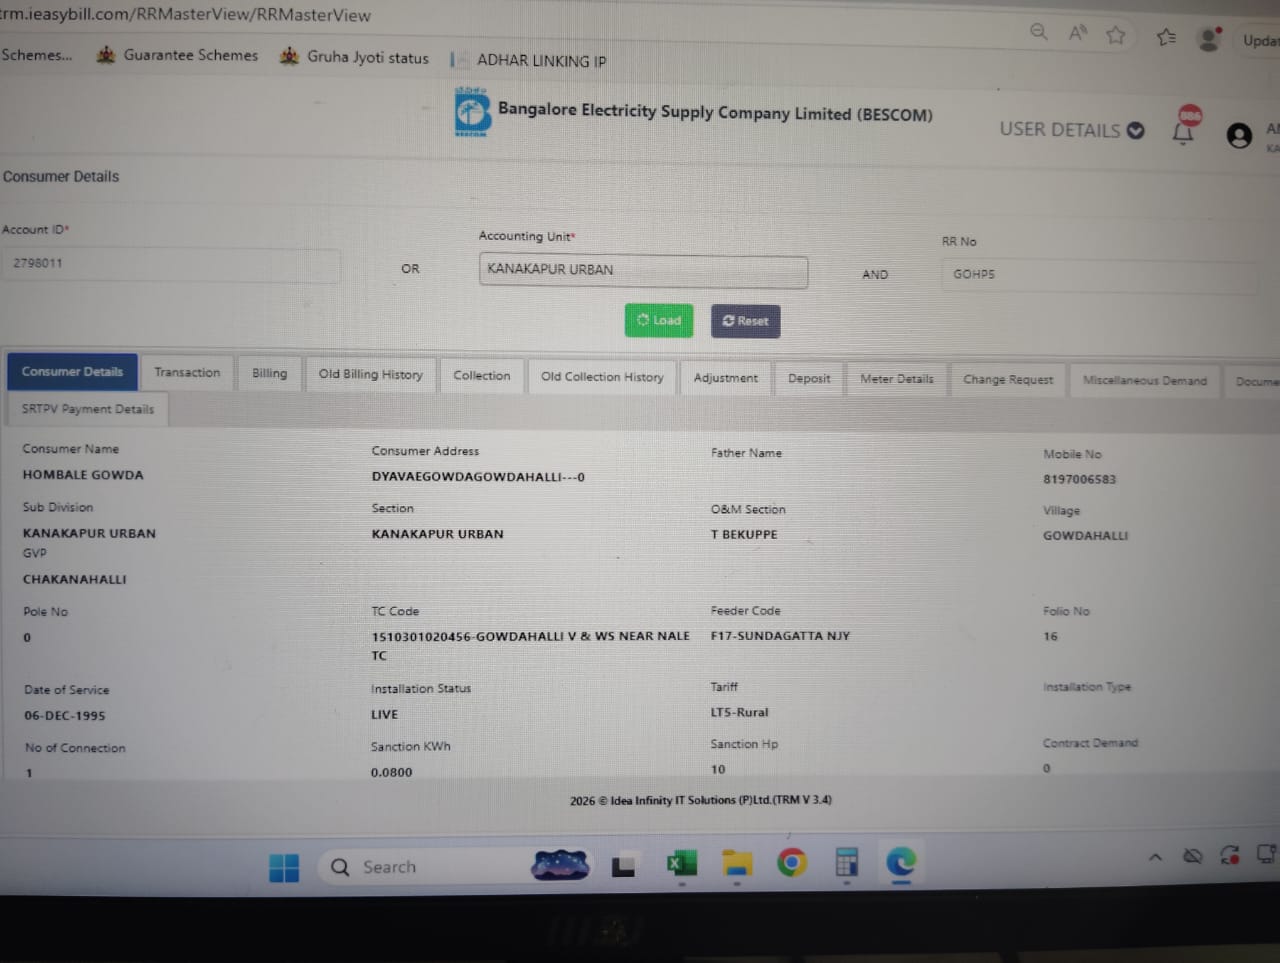Click the Consumer Details section heading
Viewport: 1280px width, 963px height.
61,177
